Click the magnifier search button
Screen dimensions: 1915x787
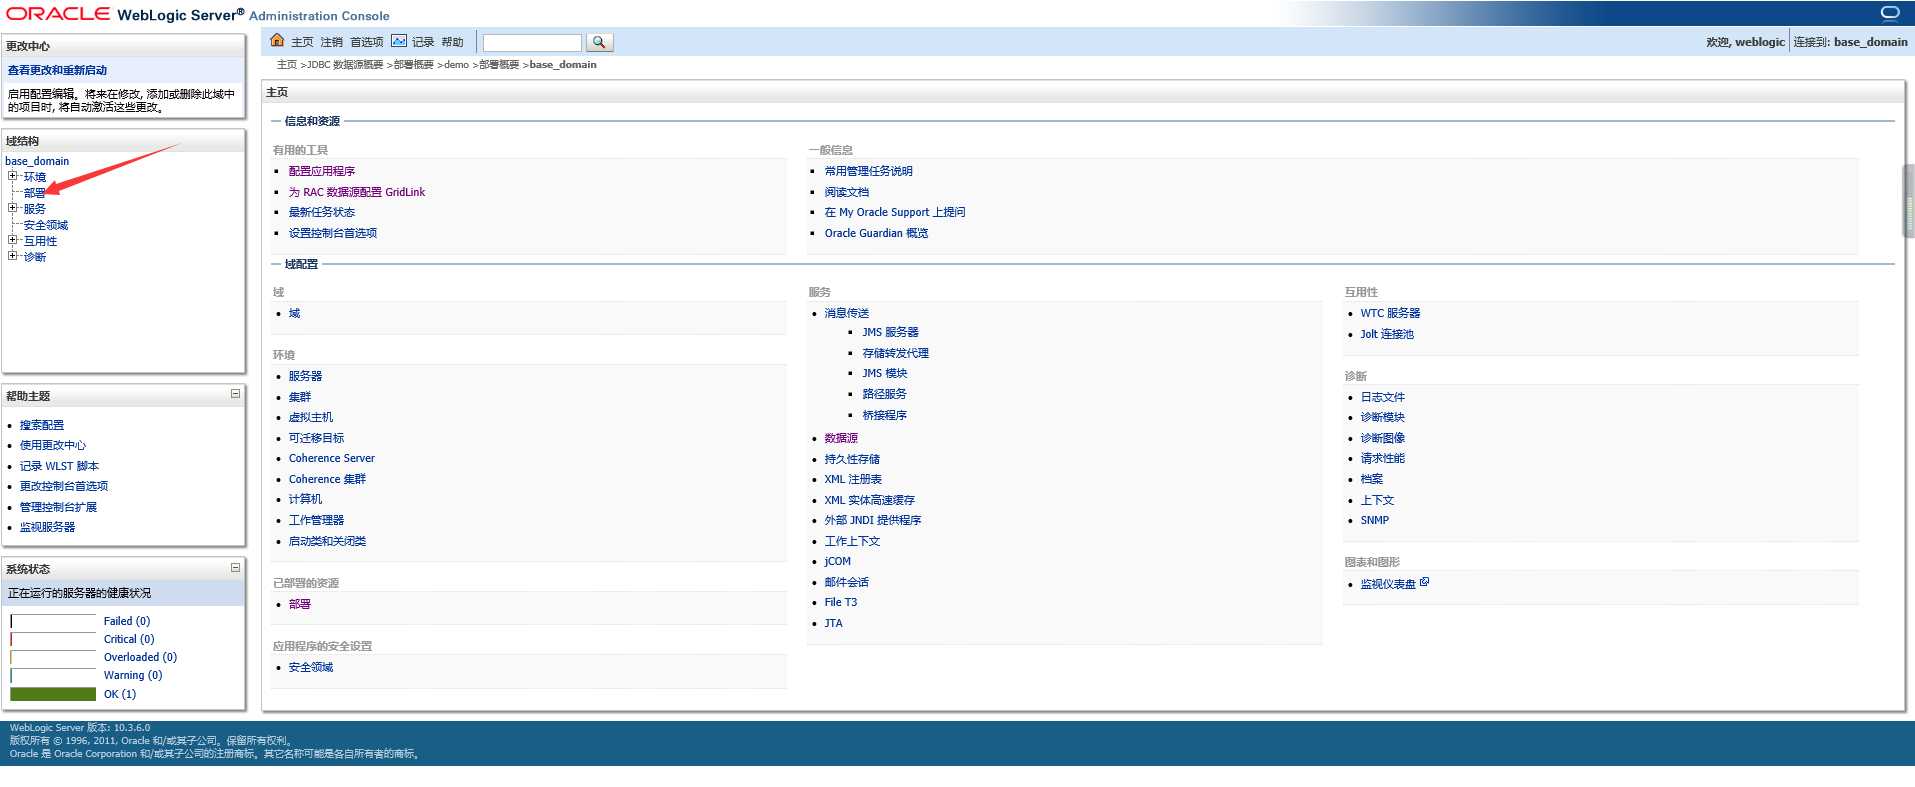pos(599,42)
